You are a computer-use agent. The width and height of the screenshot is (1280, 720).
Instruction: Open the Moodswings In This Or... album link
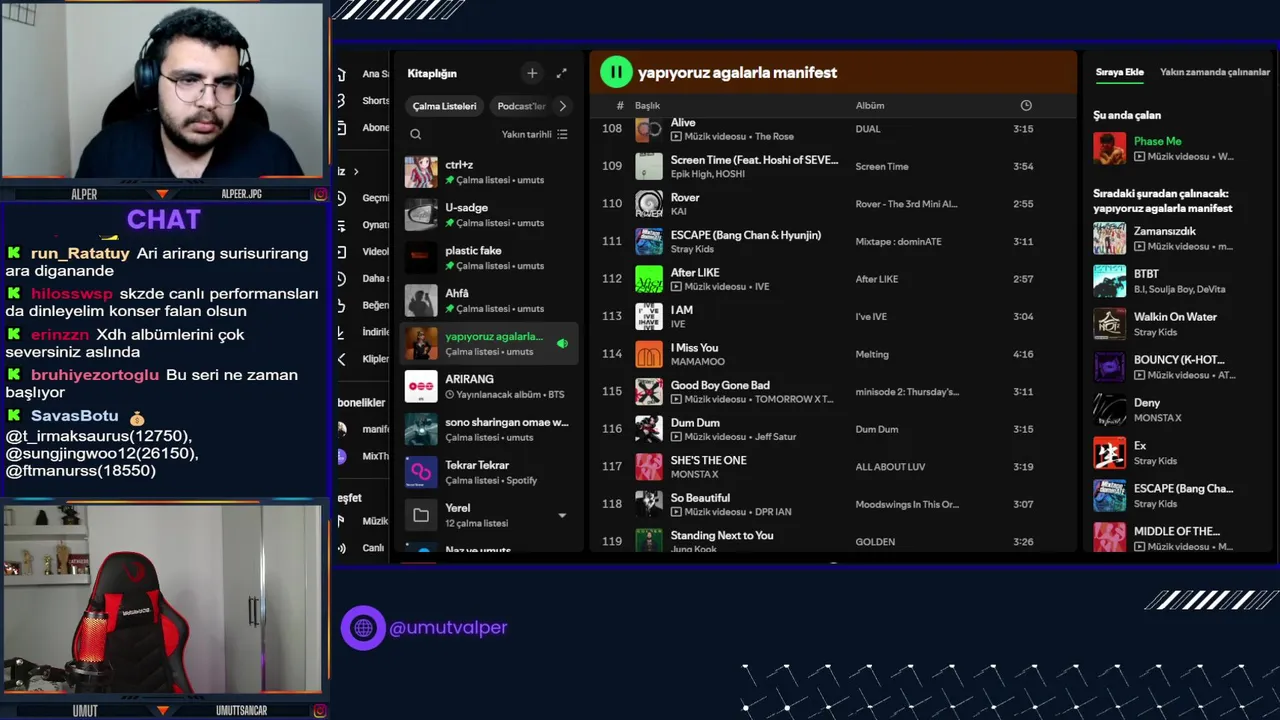click(907, 505)
